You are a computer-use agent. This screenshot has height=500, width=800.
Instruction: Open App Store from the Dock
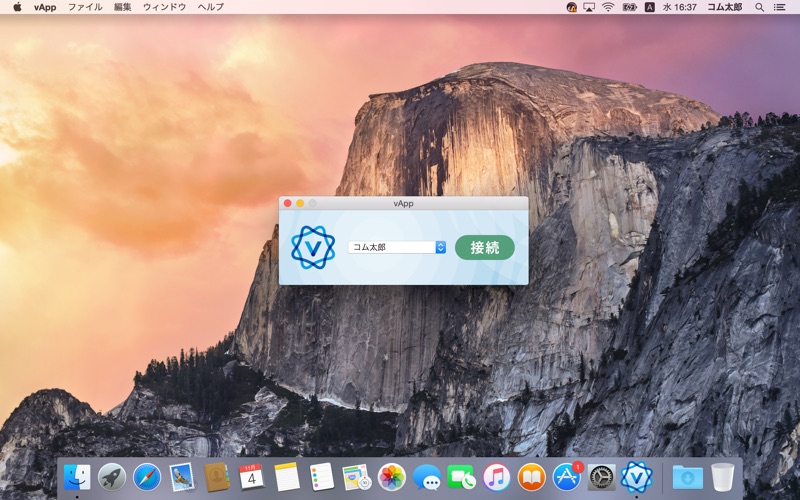click(567, 477)
